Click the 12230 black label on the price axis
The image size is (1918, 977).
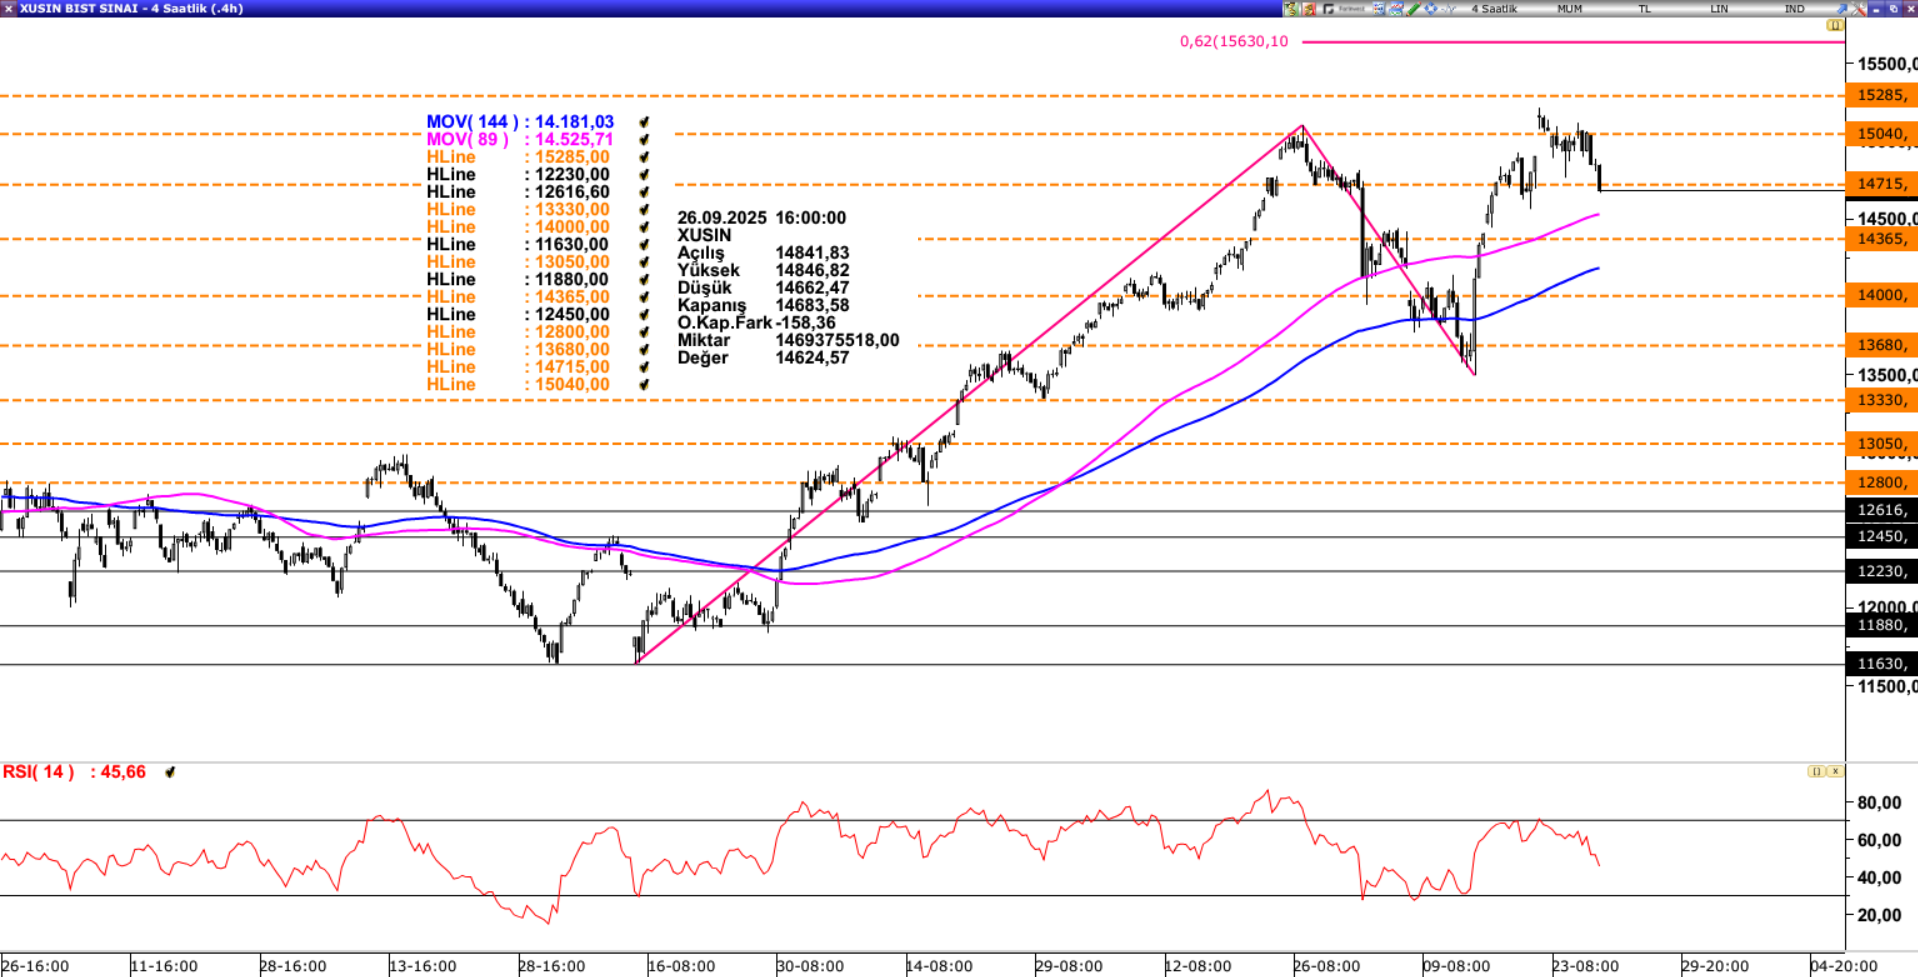point(1880,571)
